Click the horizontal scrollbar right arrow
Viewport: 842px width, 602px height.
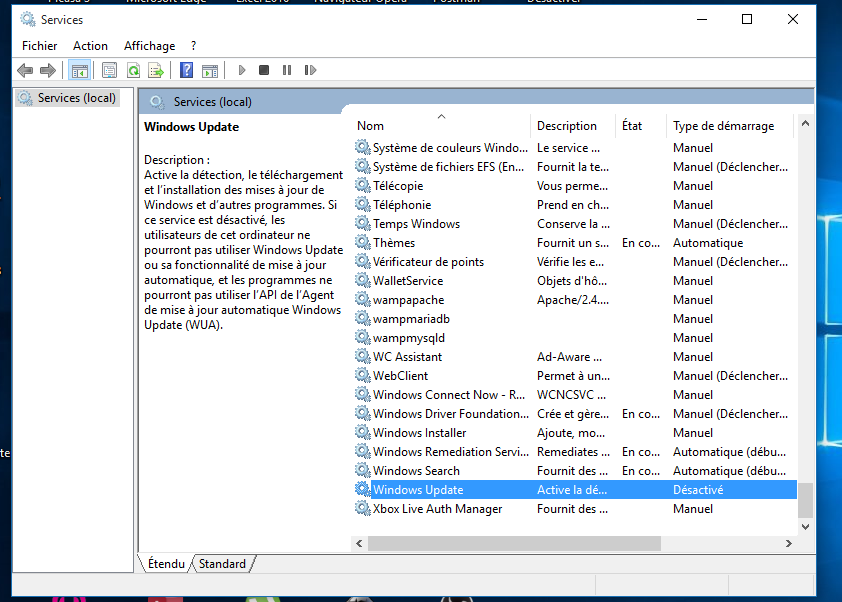tap(788, 543)
